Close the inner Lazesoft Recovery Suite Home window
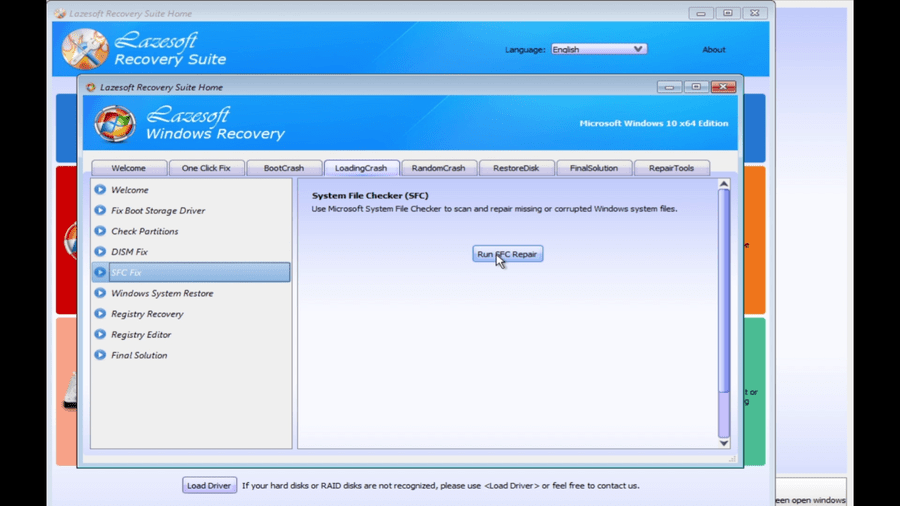The height and width of the screenshot is (506, 900). click(723, 87)
